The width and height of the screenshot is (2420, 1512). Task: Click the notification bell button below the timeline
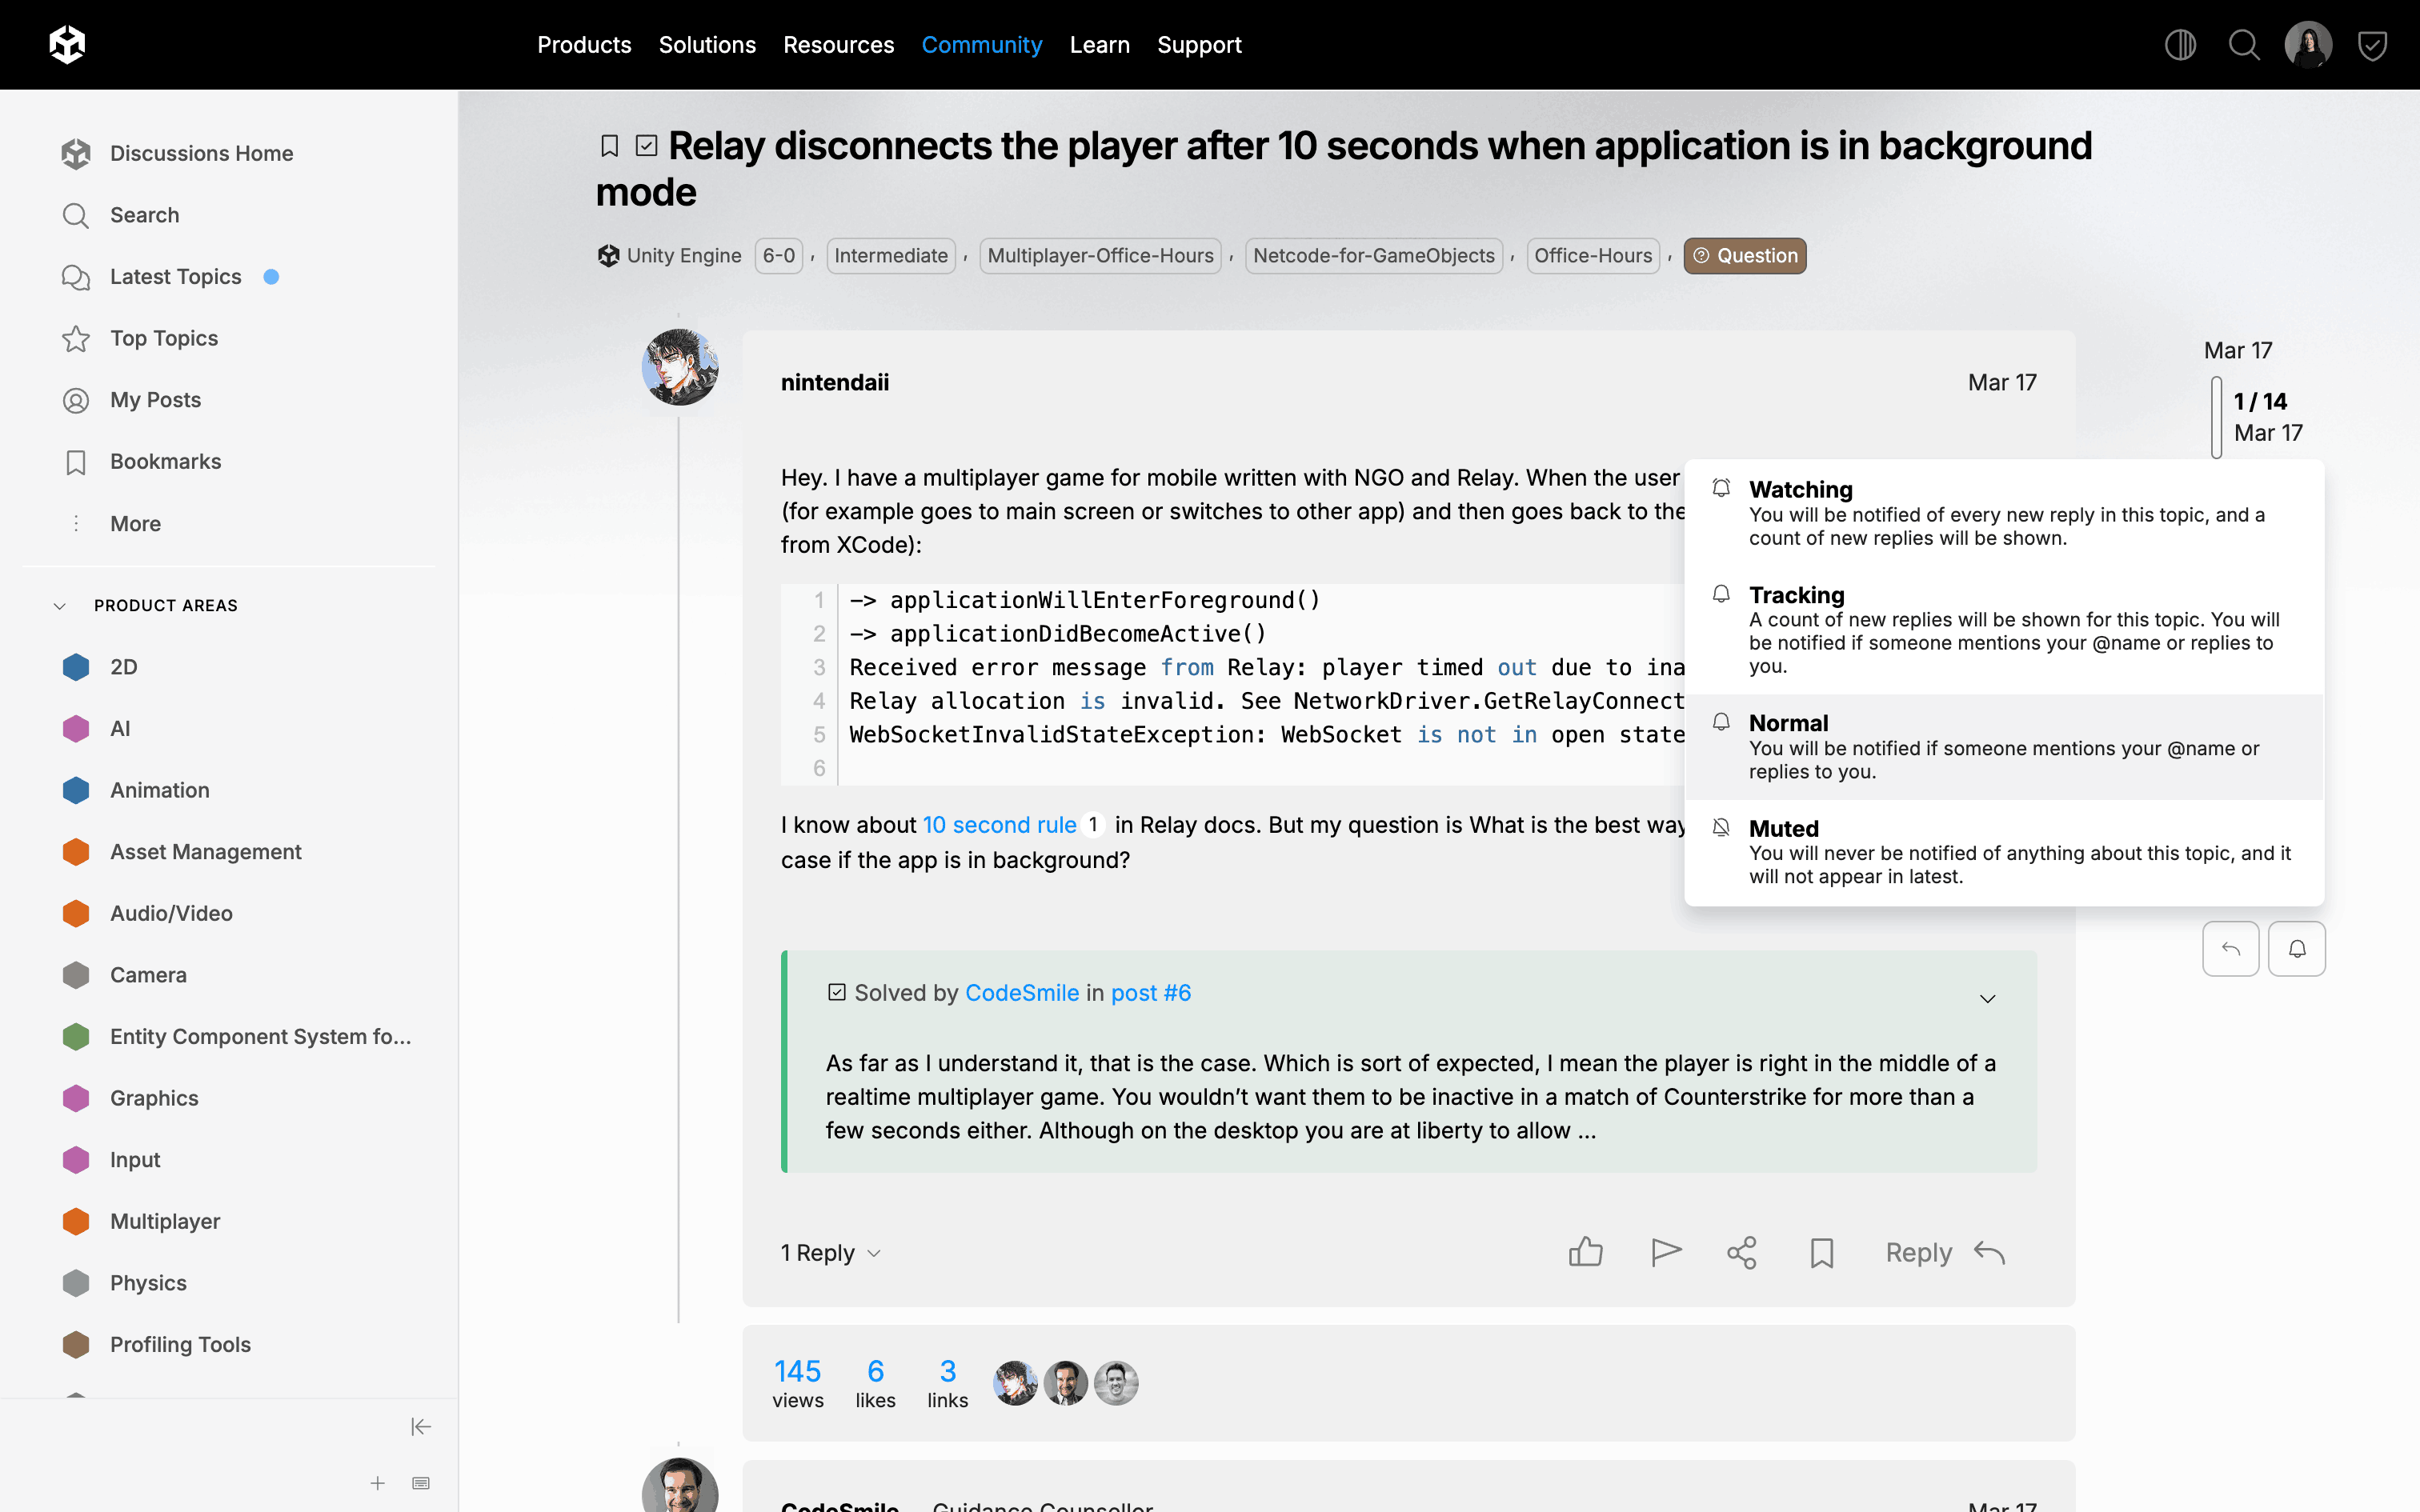[2296, 948]
